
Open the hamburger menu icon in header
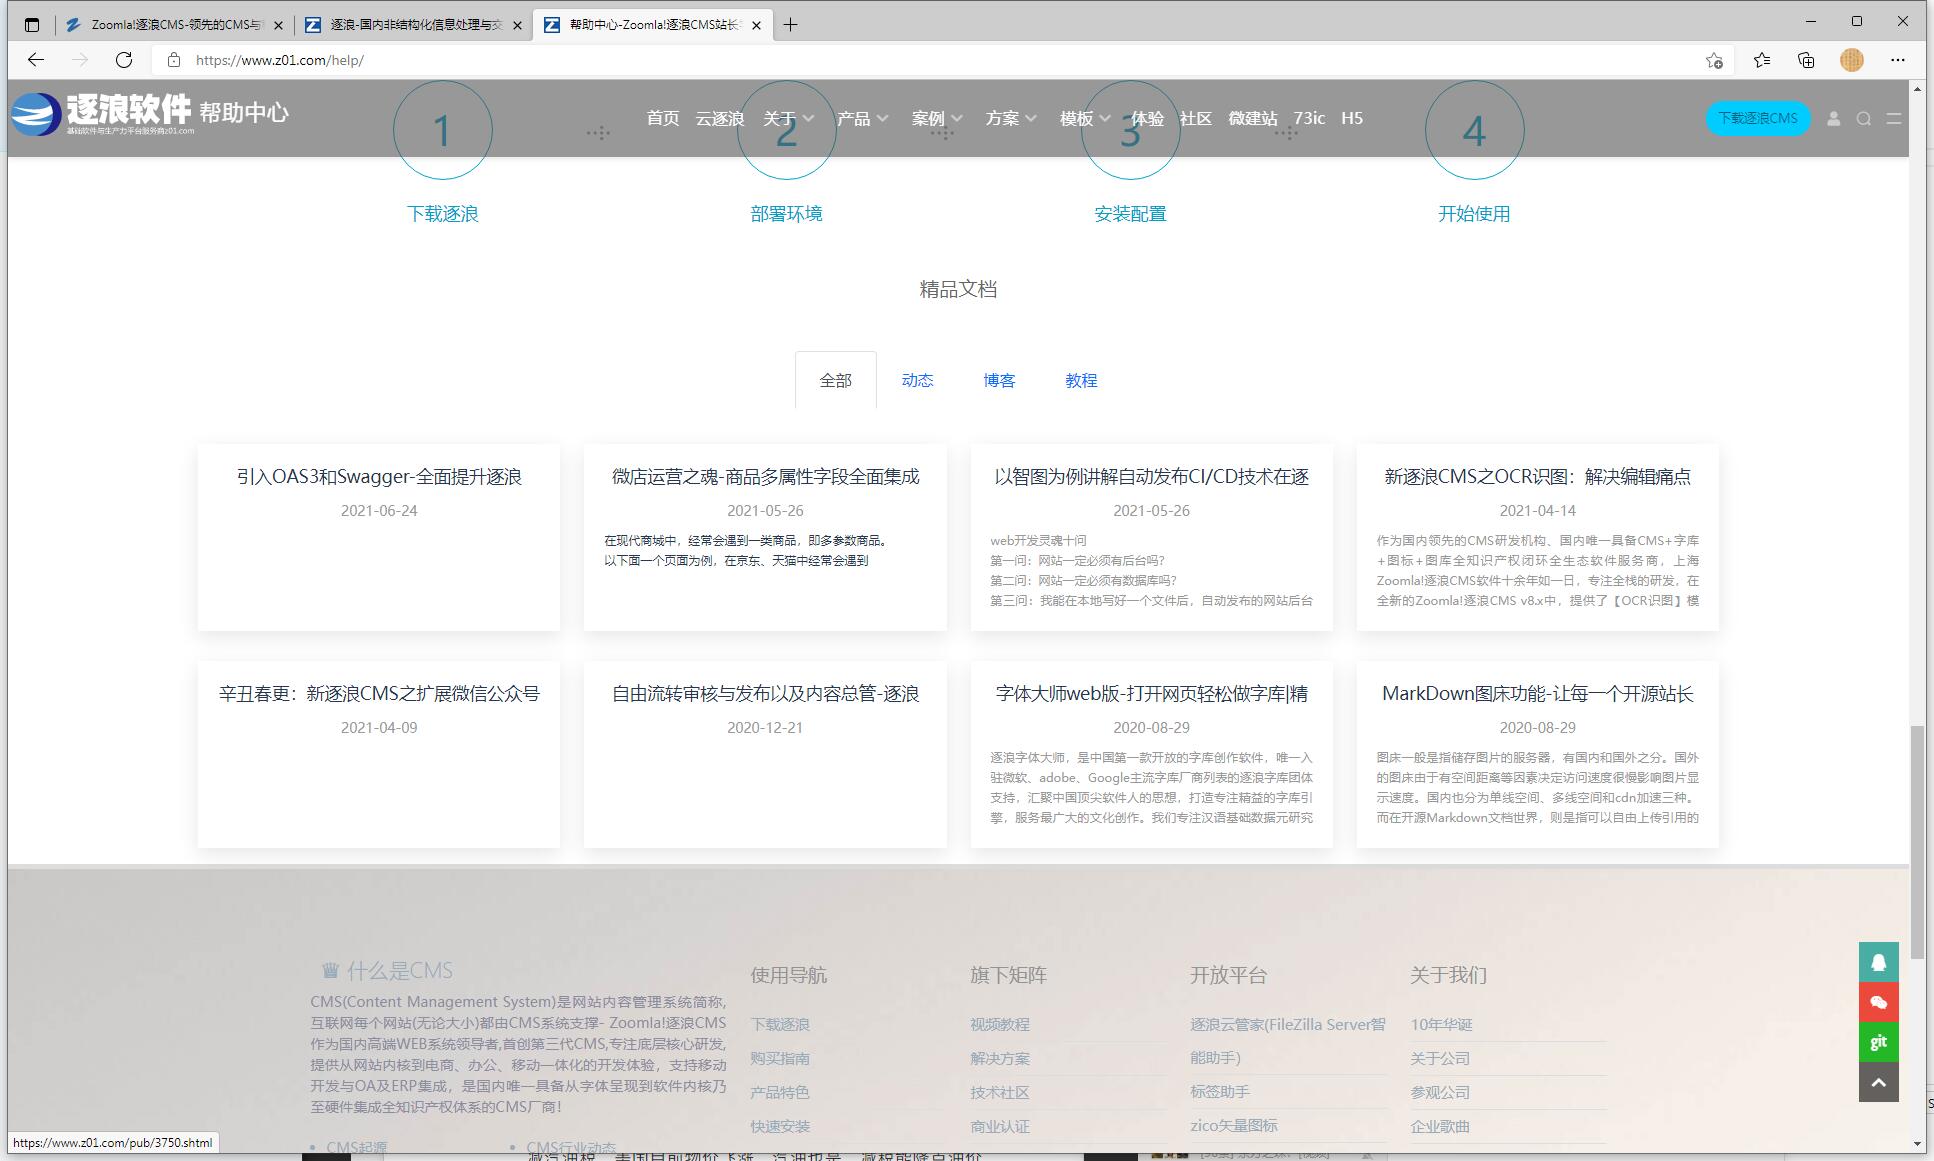[1893, 118]
